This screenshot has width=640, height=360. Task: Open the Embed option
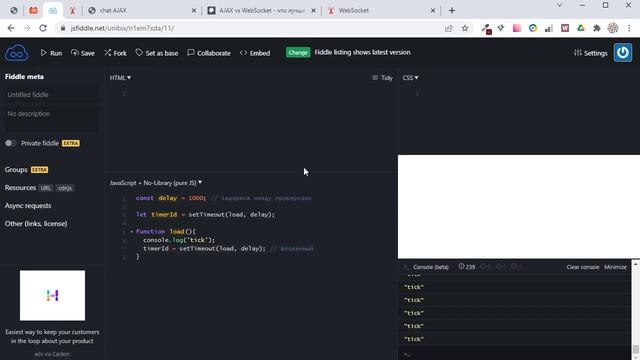255,53
